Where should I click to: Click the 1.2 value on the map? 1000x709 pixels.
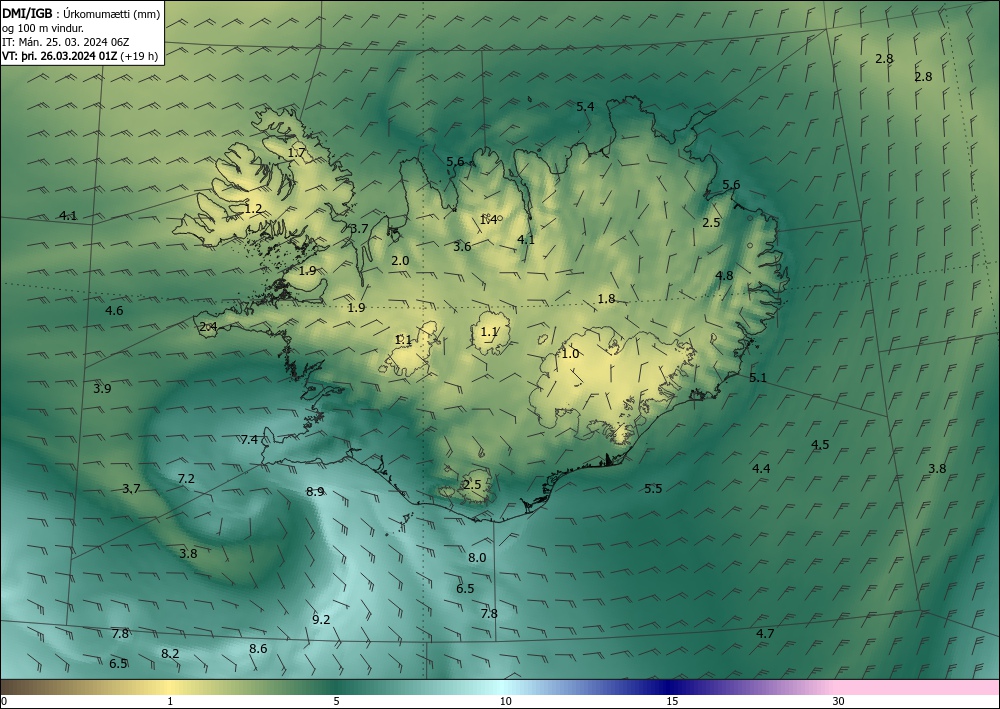pos(253,208)
